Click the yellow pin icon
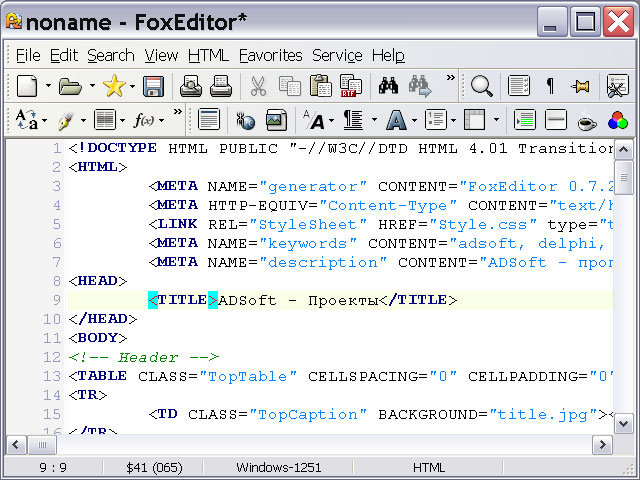The height and width of the screenshot is (480, 640). click(x=580, y=86)
